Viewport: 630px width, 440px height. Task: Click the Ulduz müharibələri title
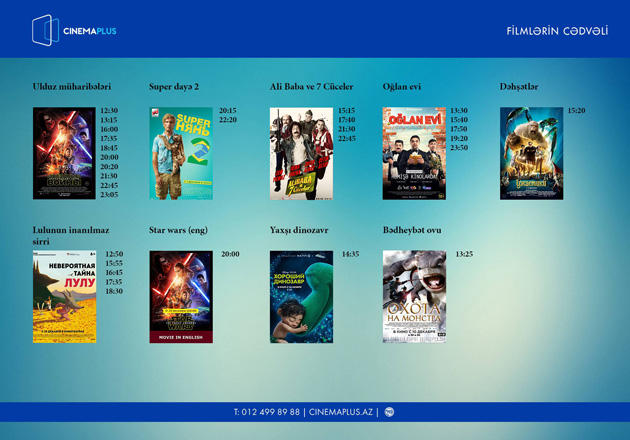[72, 86]
